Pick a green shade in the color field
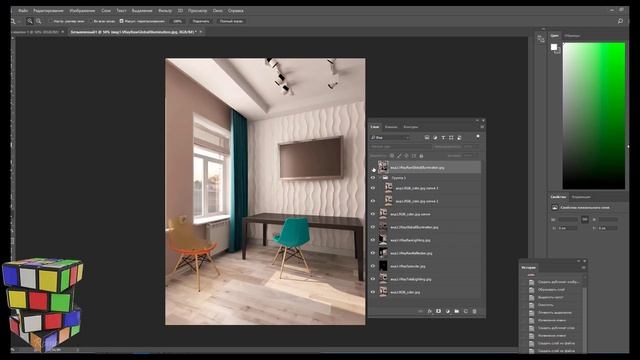The image size is (640, 360). pos(593,116)
